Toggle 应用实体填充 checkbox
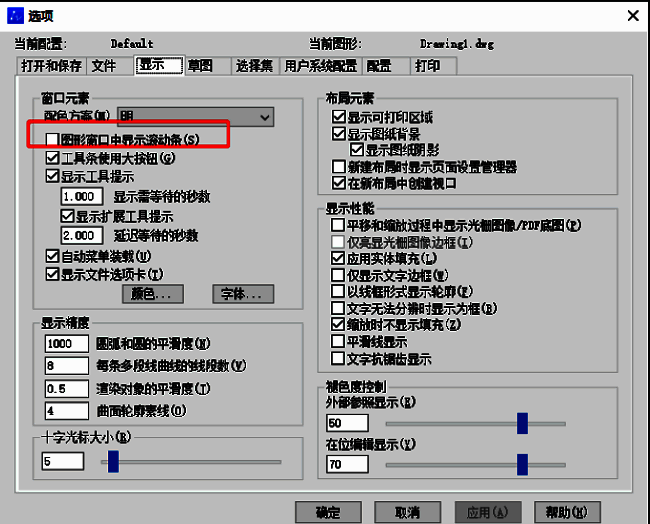Image resolution: width=650 pixels, height=524 pixels. tap(337, 258)
